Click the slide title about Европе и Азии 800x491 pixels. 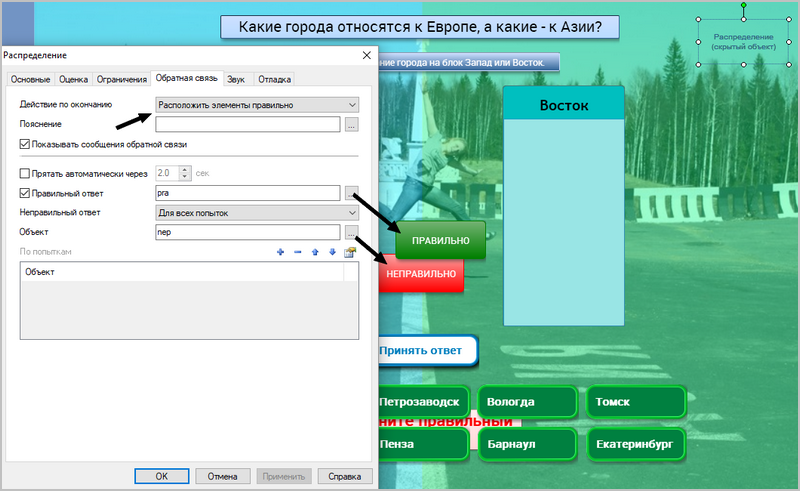420,27
